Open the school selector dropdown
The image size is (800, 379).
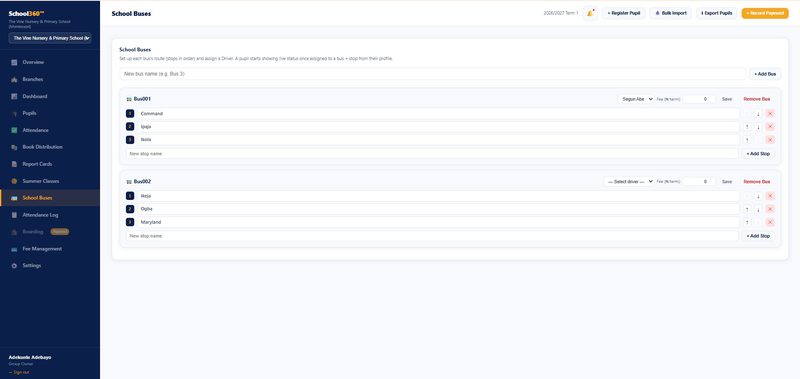pyautogui.click(x=50, y=38)
